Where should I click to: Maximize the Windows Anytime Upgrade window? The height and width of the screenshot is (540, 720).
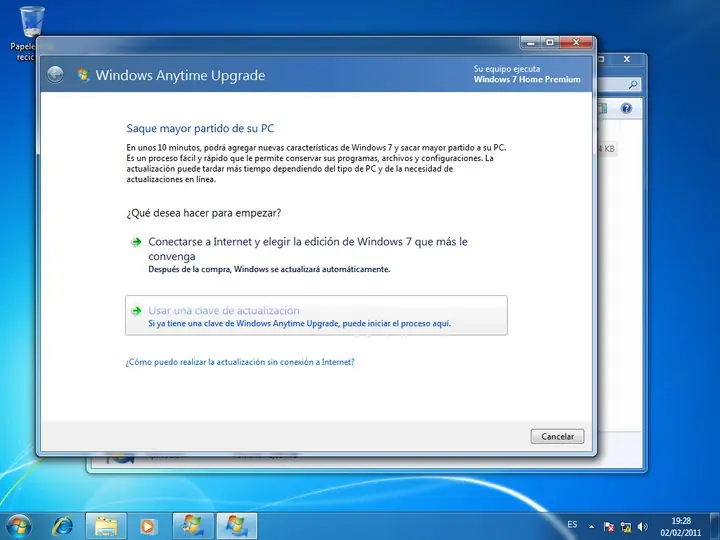(x=550, y=43)
